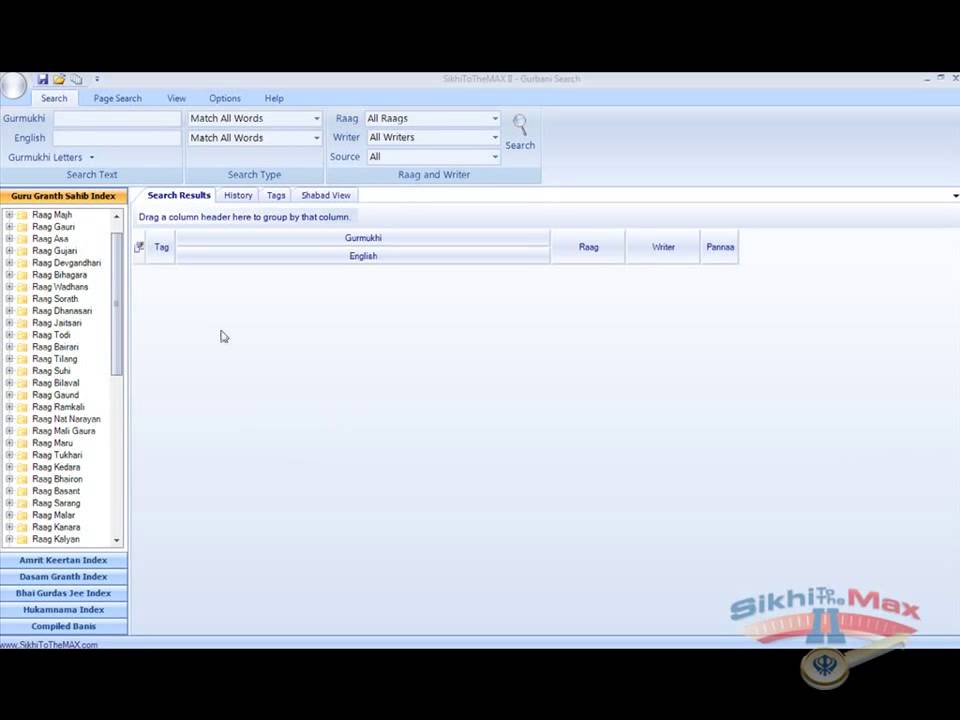Click the Copy pages icon in quick toolbar
Viewport: 960px width, 720px height.
[77, 79]
